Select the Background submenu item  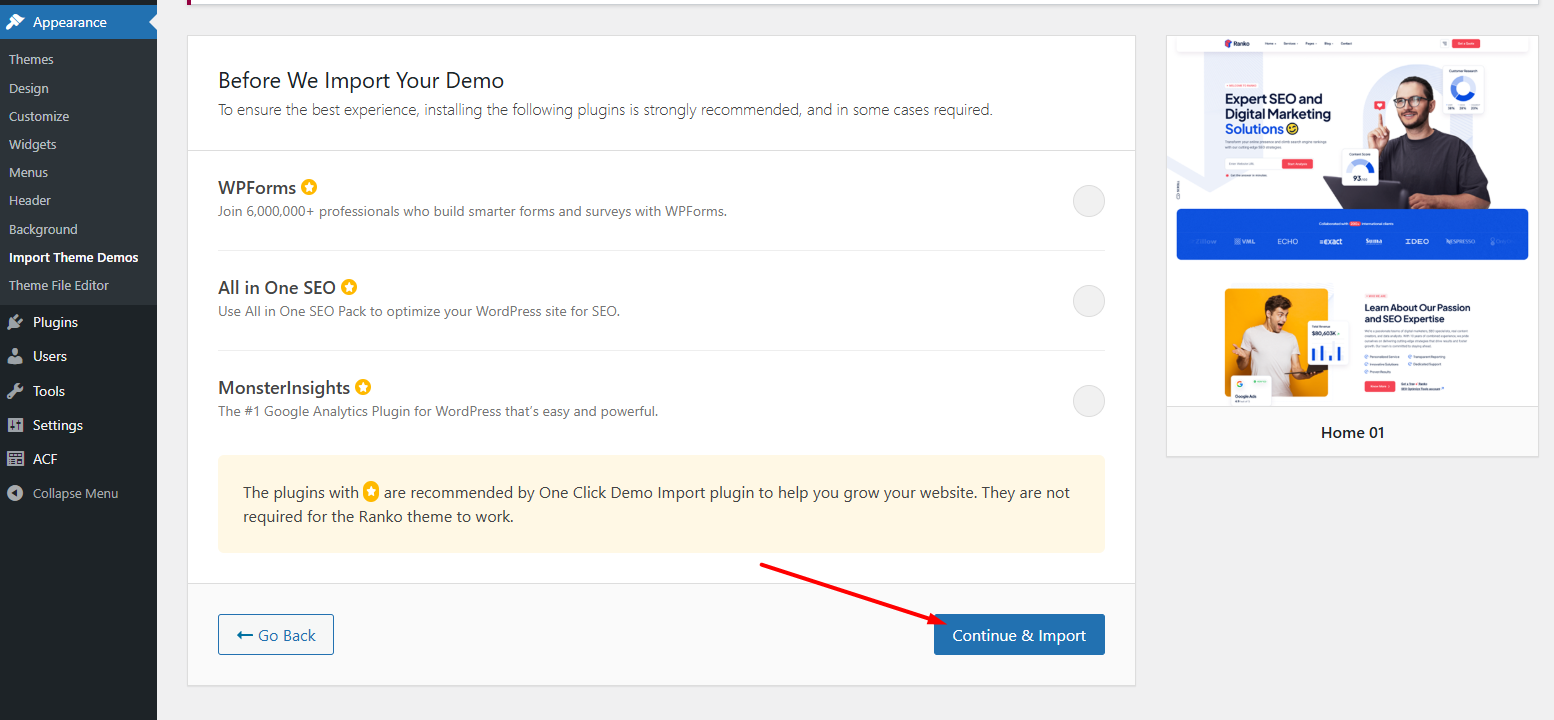[43, 229]
